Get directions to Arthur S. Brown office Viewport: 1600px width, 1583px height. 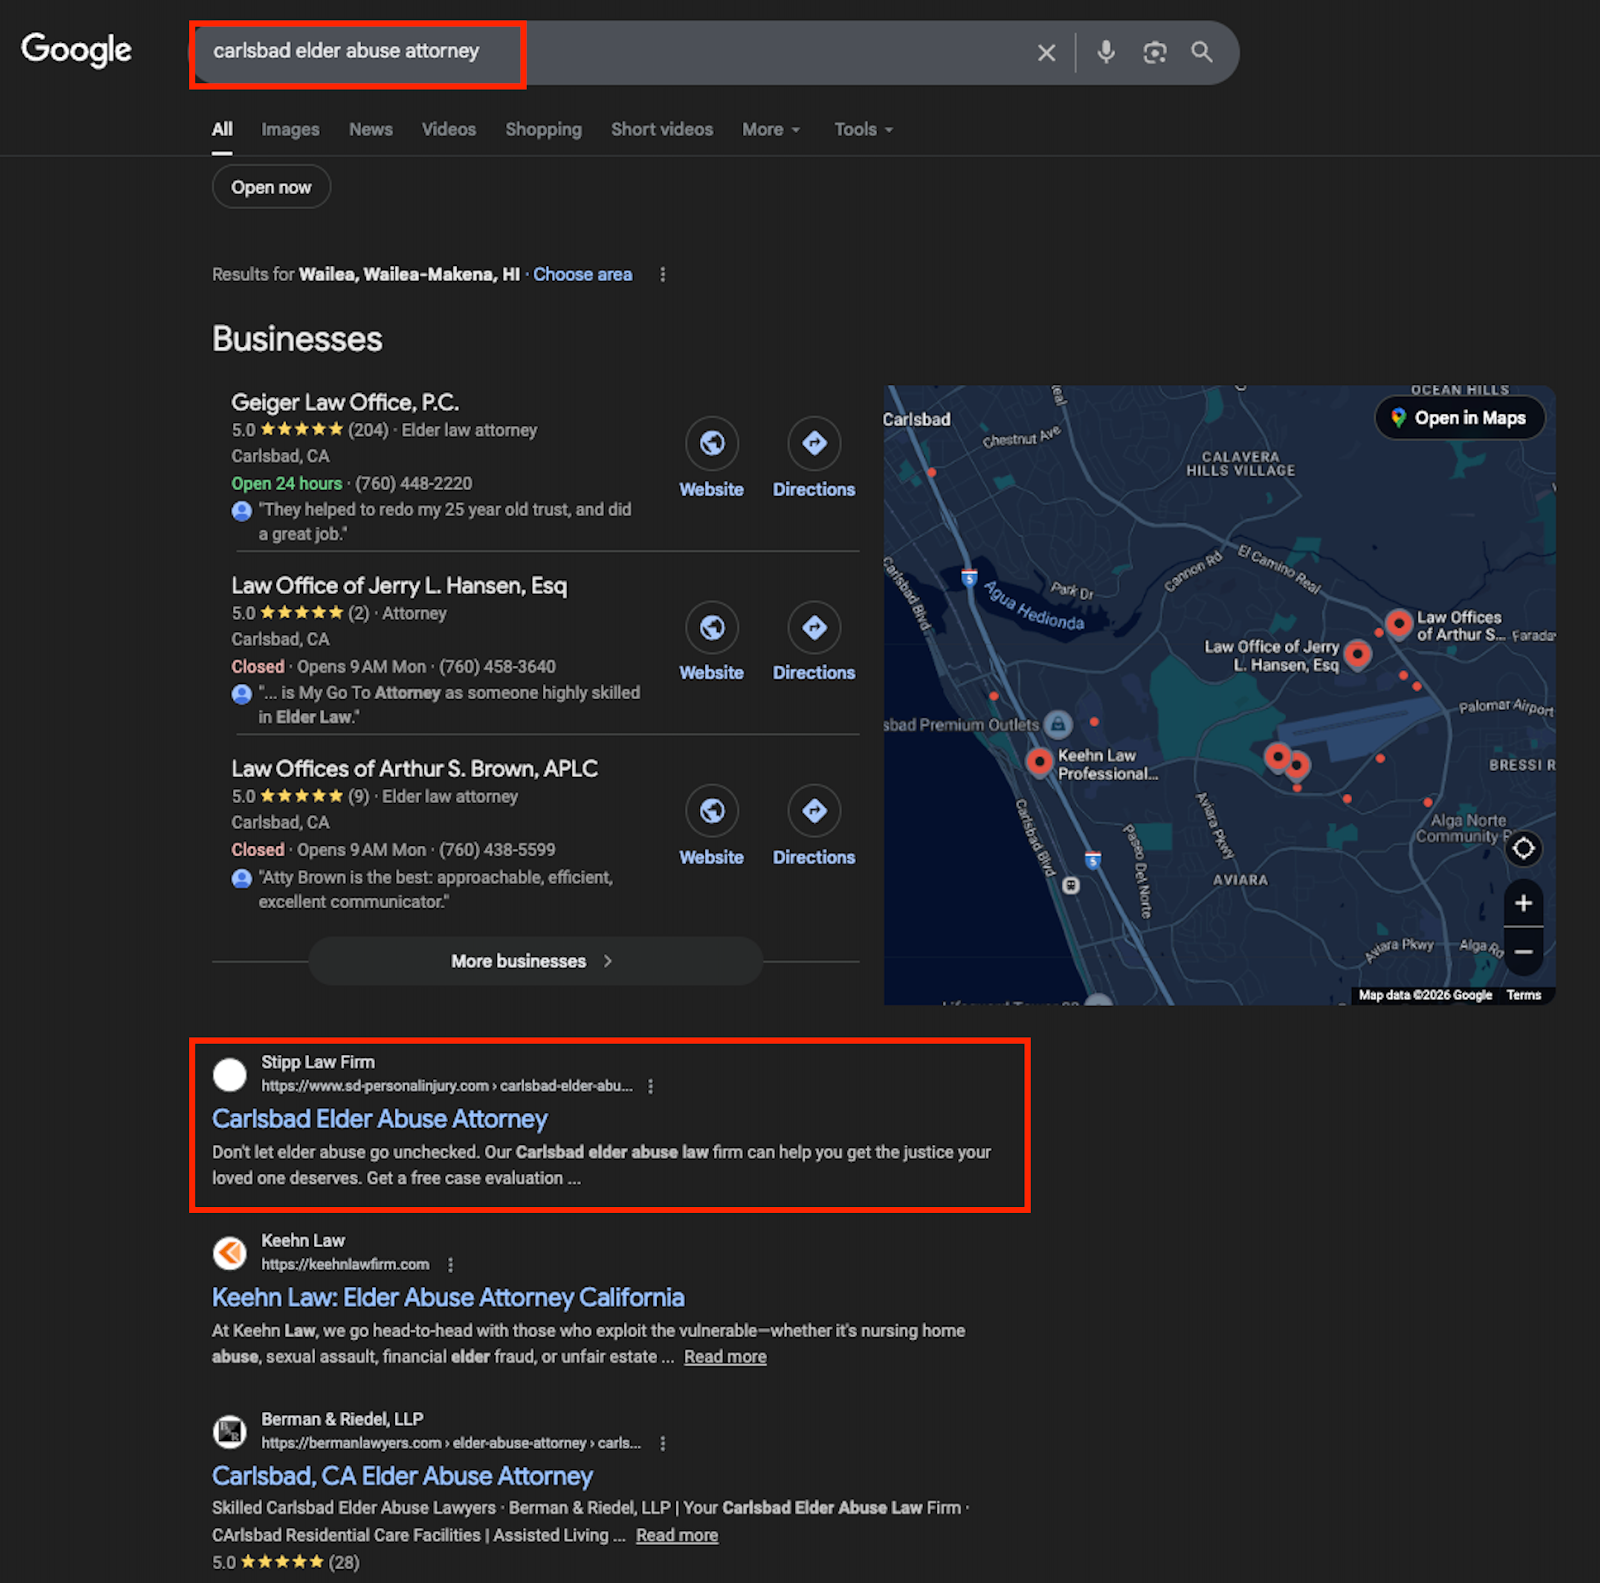[814, 810]
